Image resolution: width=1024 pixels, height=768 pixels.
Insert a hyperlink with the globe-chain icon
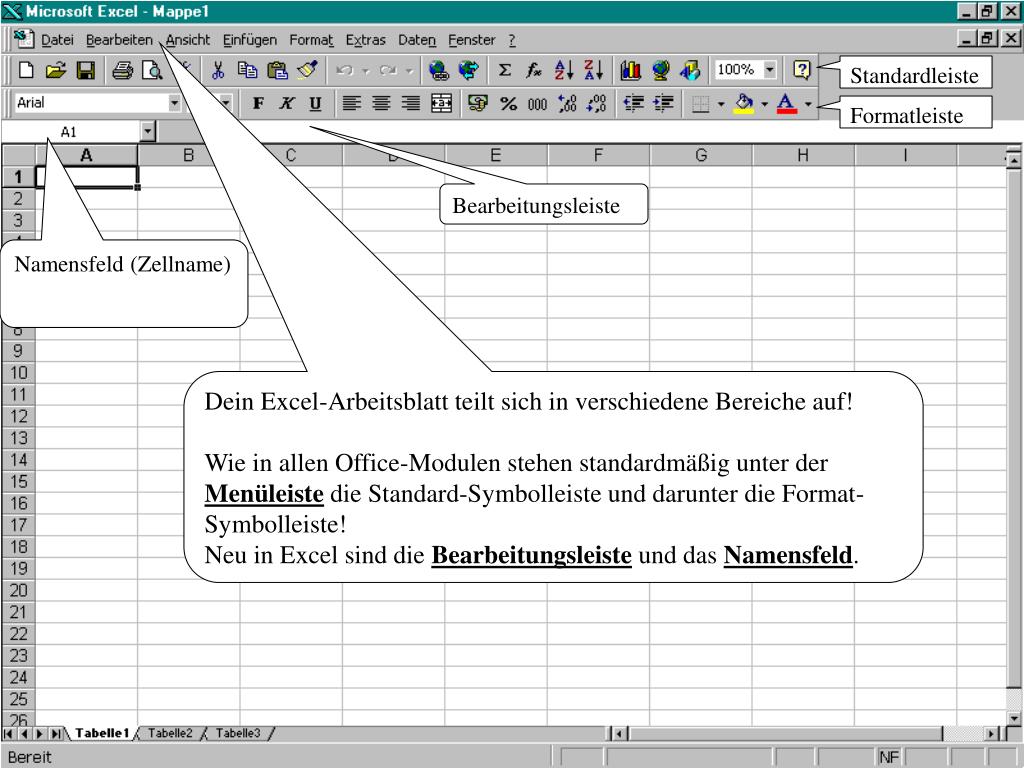pyautogui.click(x=439, y=70)
